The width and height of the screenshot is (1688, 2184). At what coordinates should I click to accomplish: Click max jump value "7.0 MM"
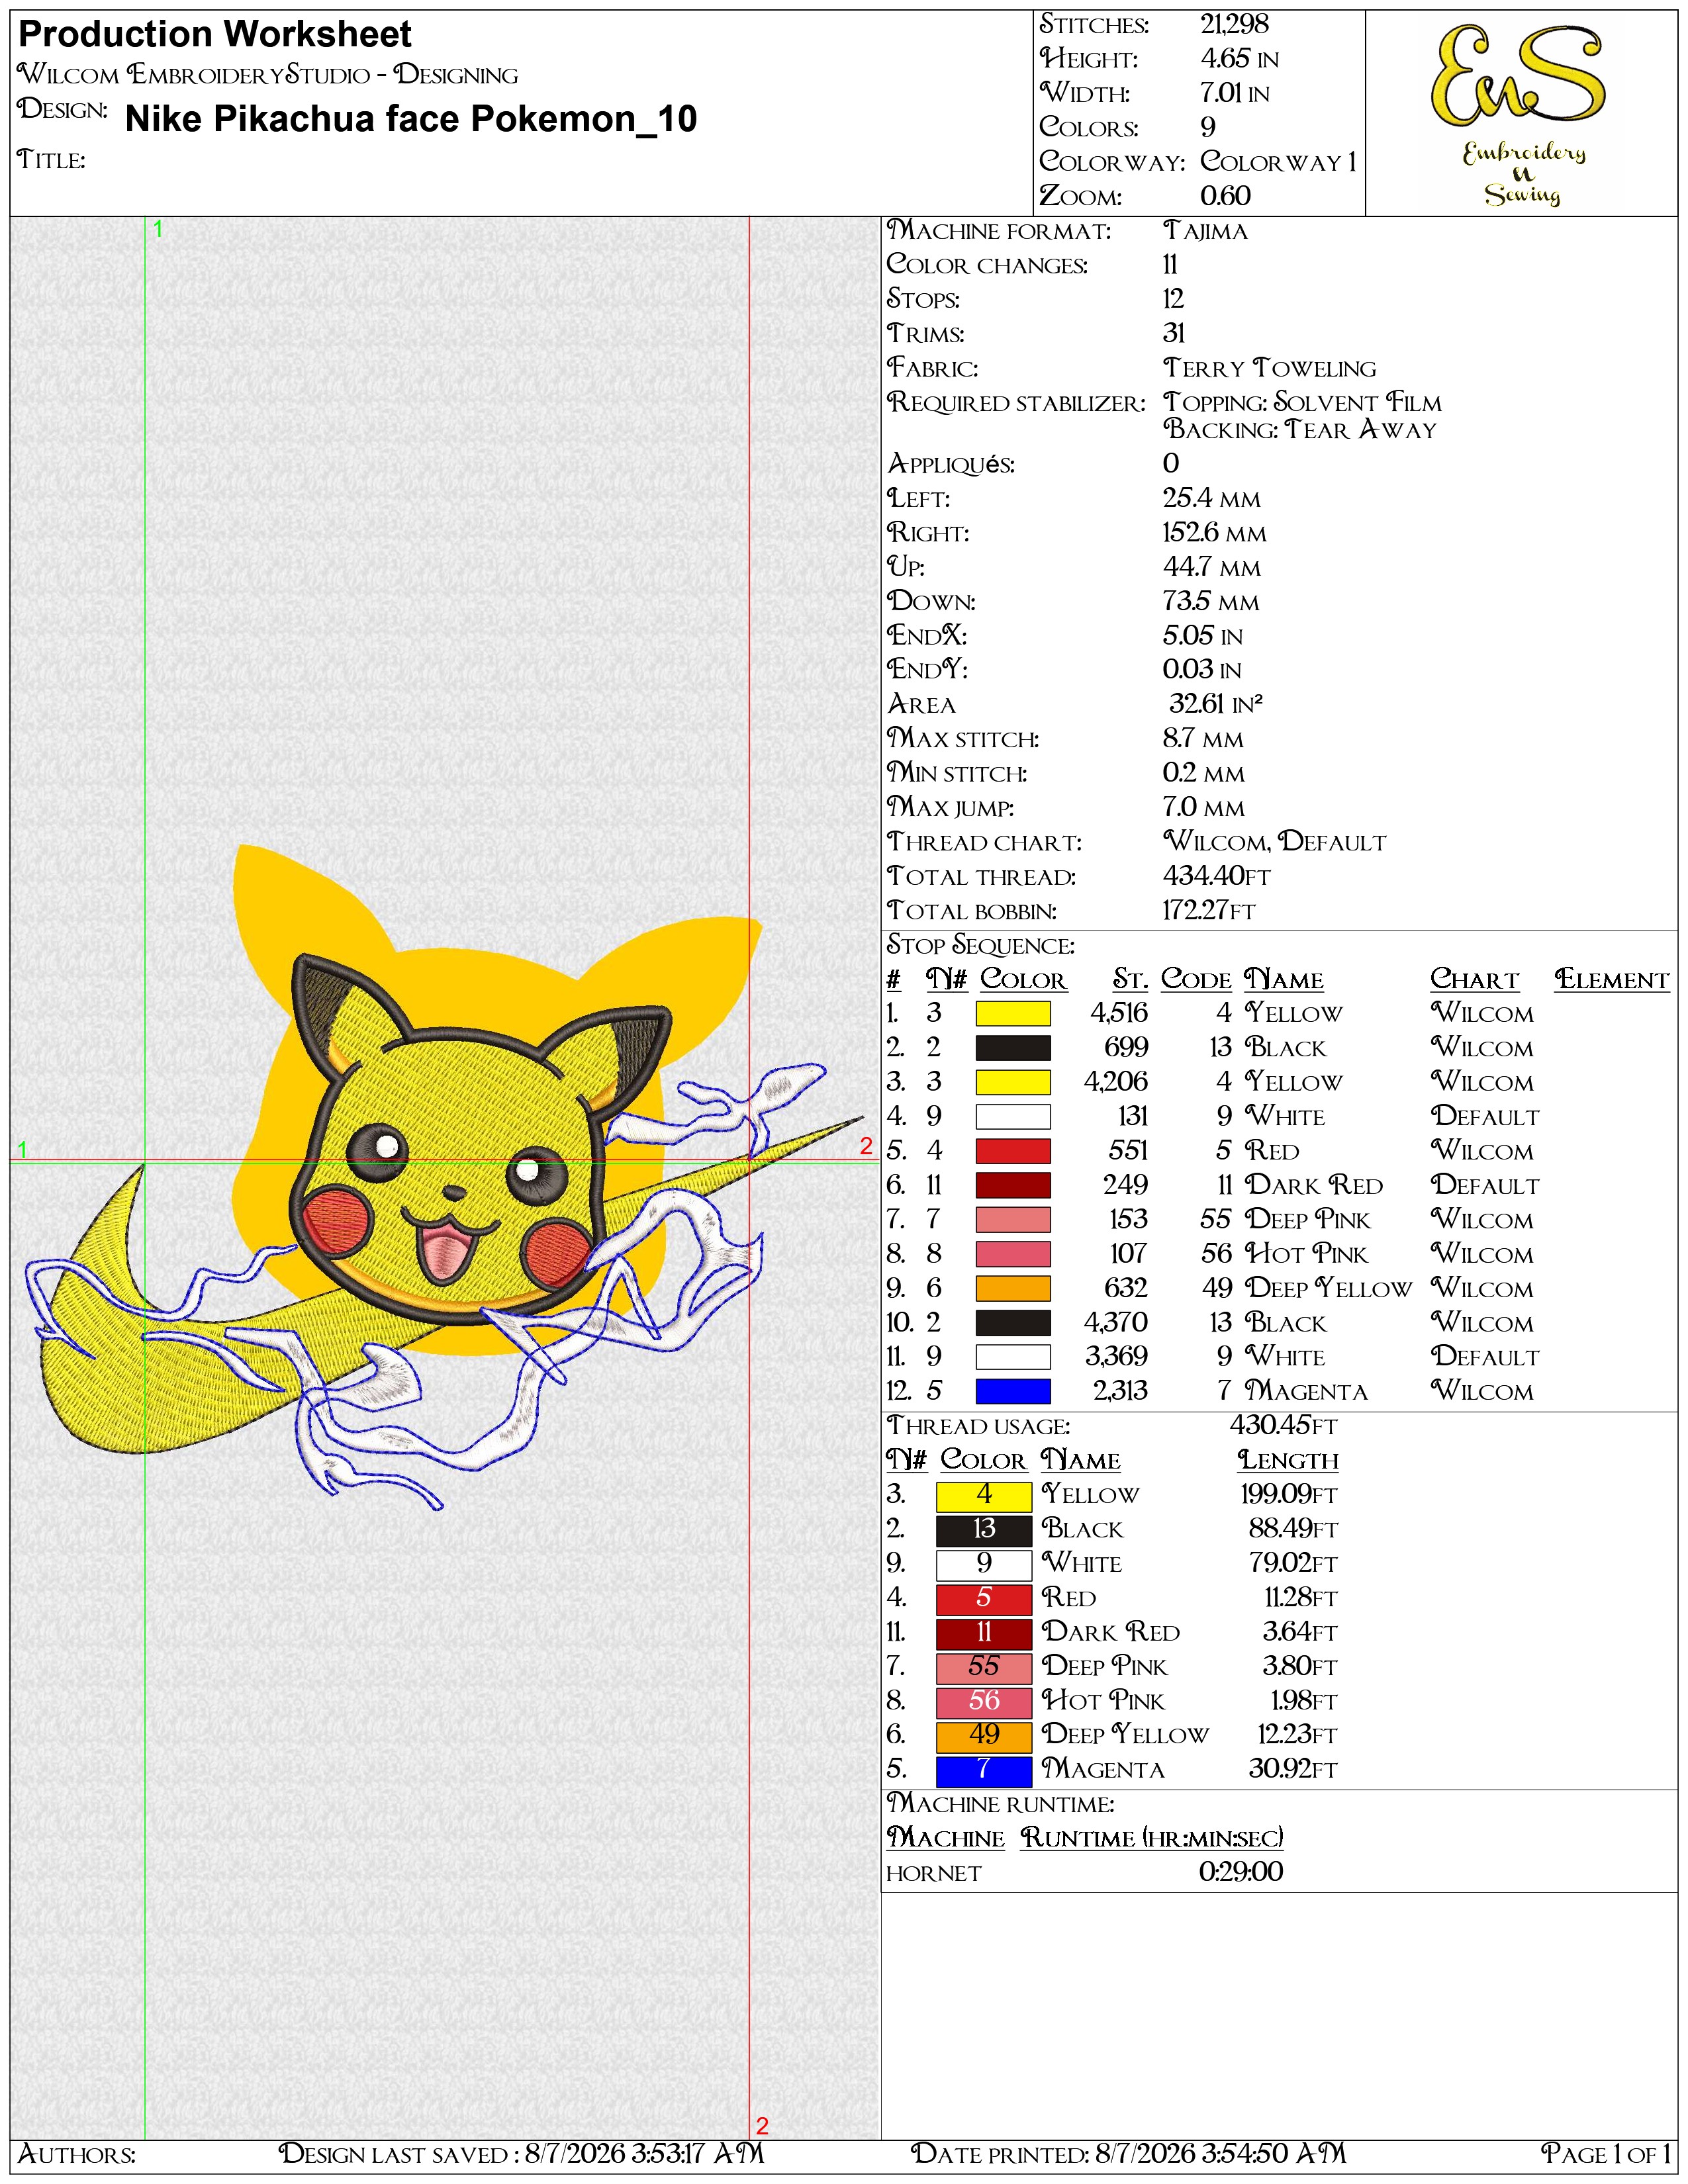click(x=1204, y=807)
